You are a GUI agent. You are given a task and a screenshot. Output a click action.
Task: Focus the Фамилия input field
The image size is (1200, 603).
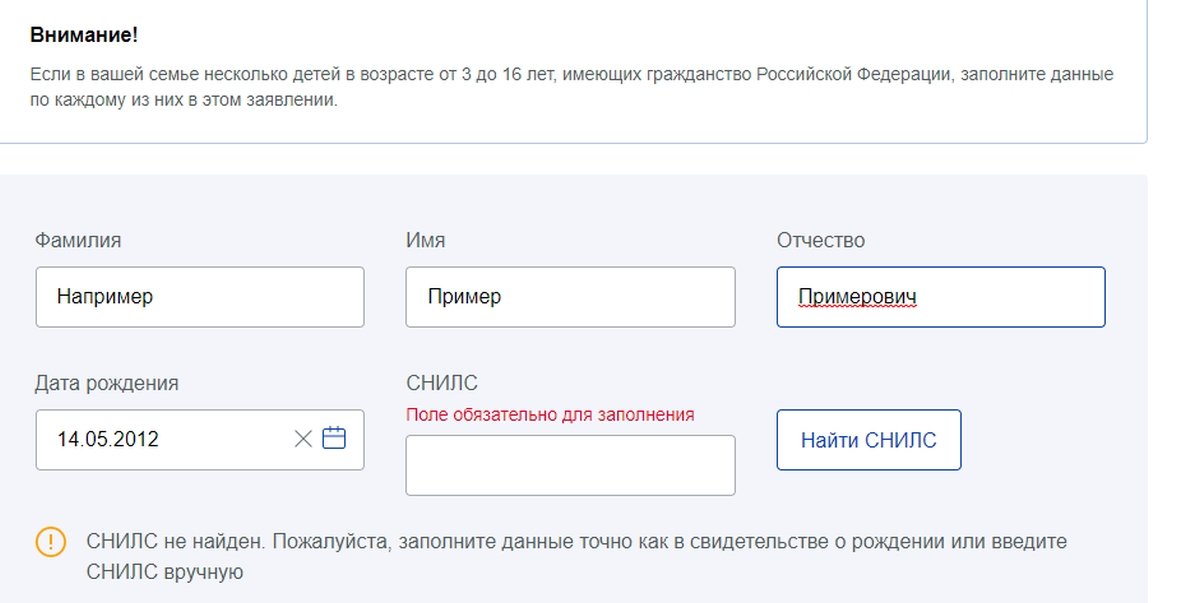point(200,297)
